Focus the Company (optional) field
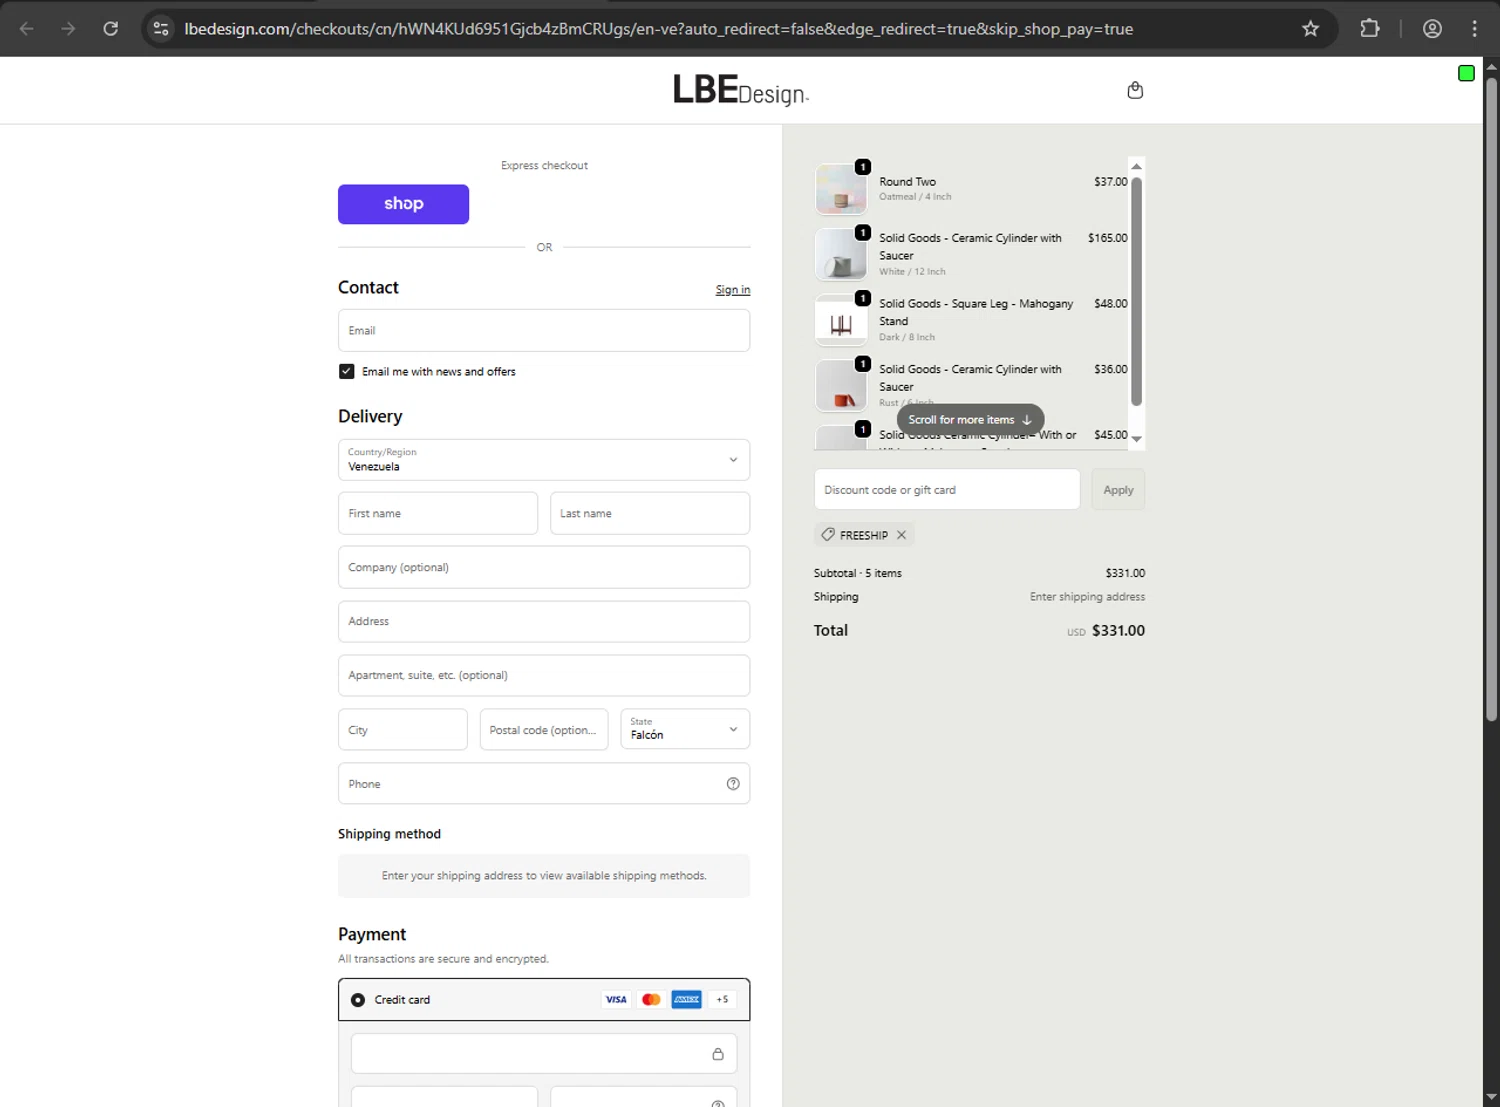The width and height of the screenshot is (1500, 1107). 544,567
